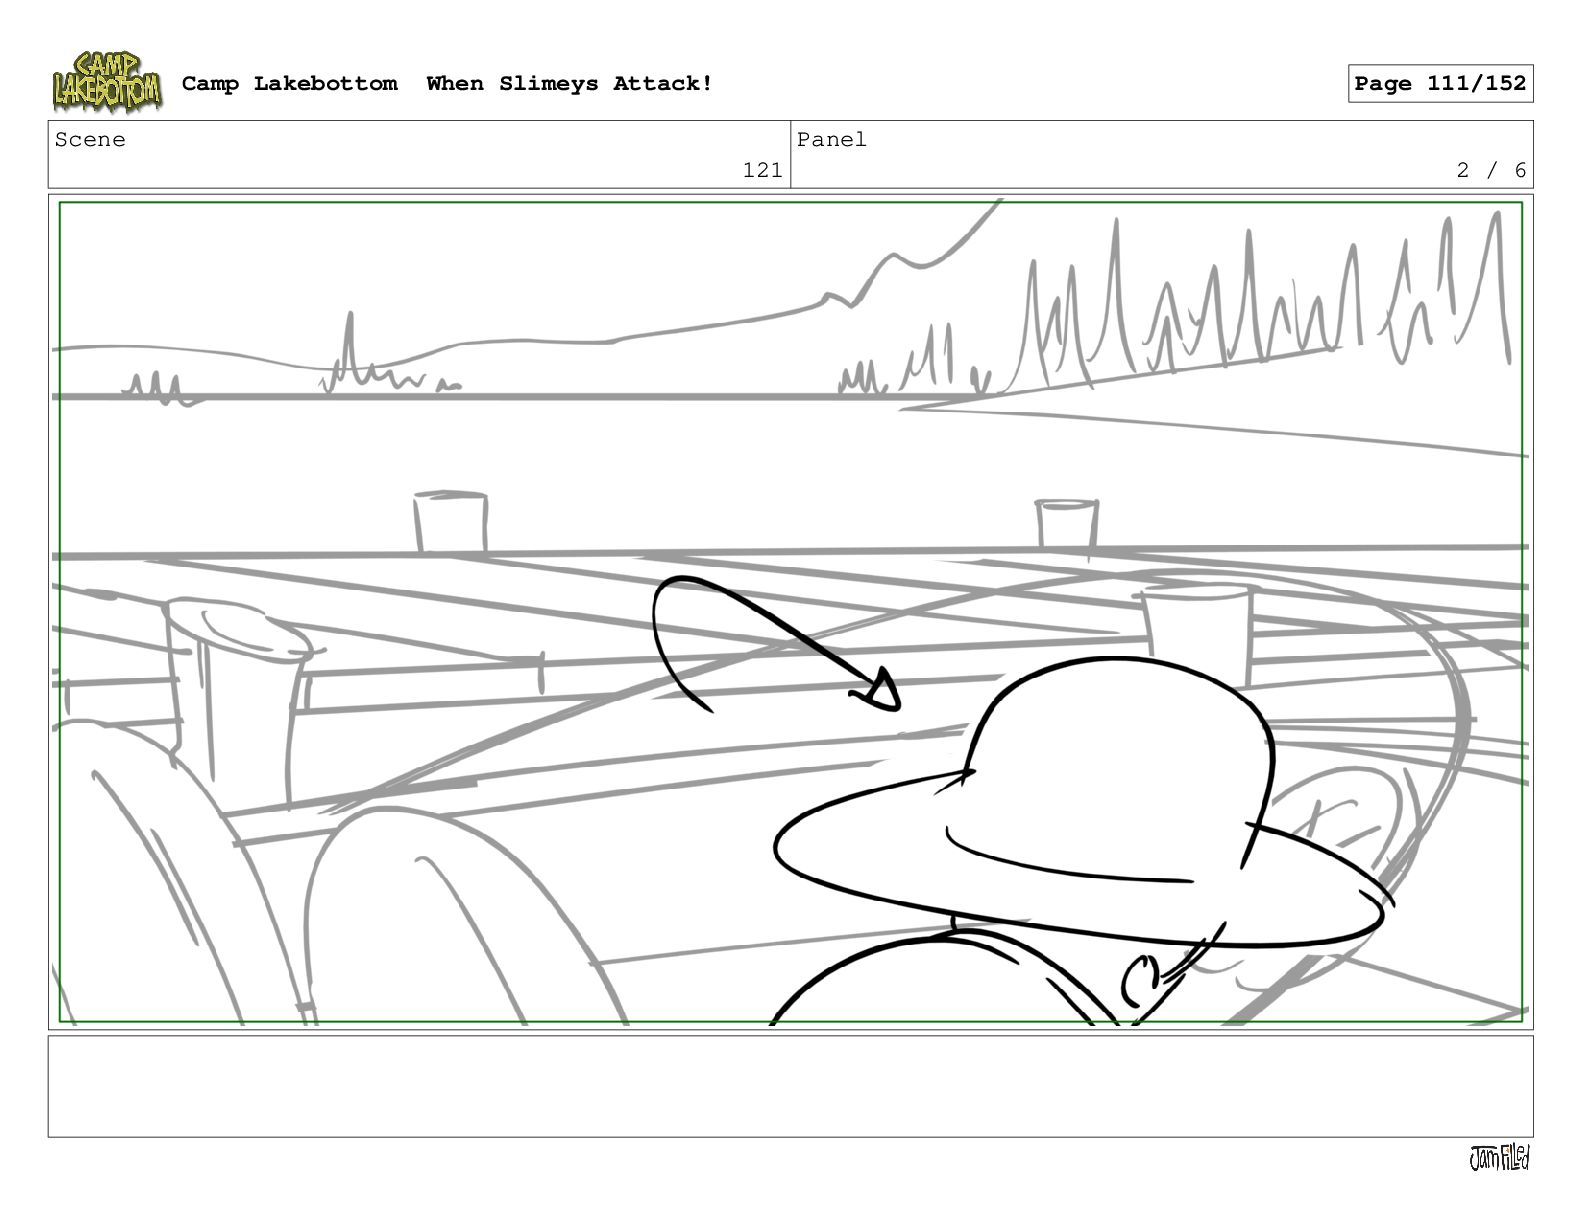The width and height of the screenshot is (1582, 1225).
Task: Click the 'Scene' label
Action: click(x=90, y=140)
